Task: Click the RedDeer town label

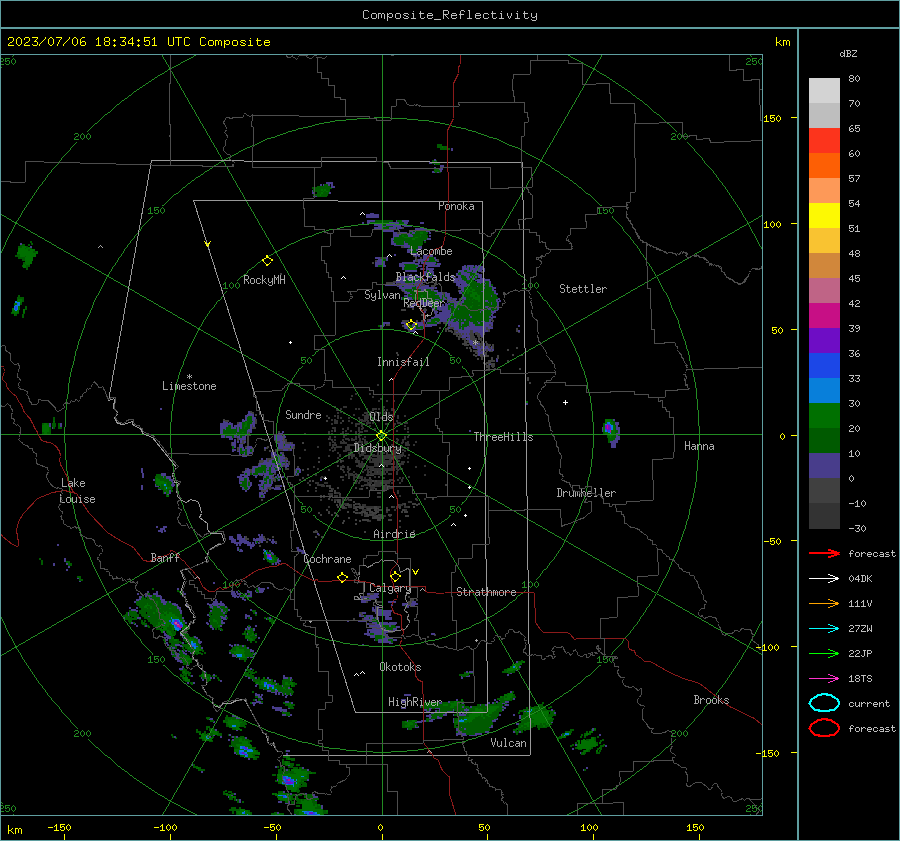Action: (424, 303)
